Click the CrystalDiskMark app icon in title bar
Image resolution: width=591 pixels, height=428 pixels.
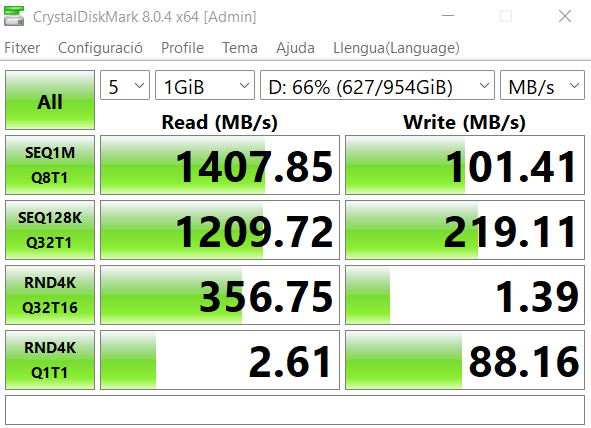14,16
